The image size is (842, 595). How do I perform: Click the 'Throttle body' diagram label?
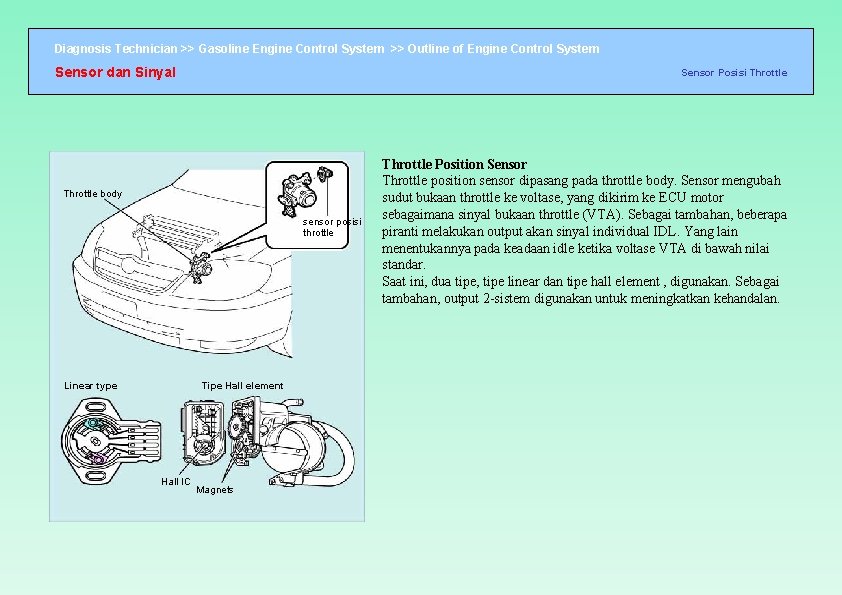[x=93, y=194]
